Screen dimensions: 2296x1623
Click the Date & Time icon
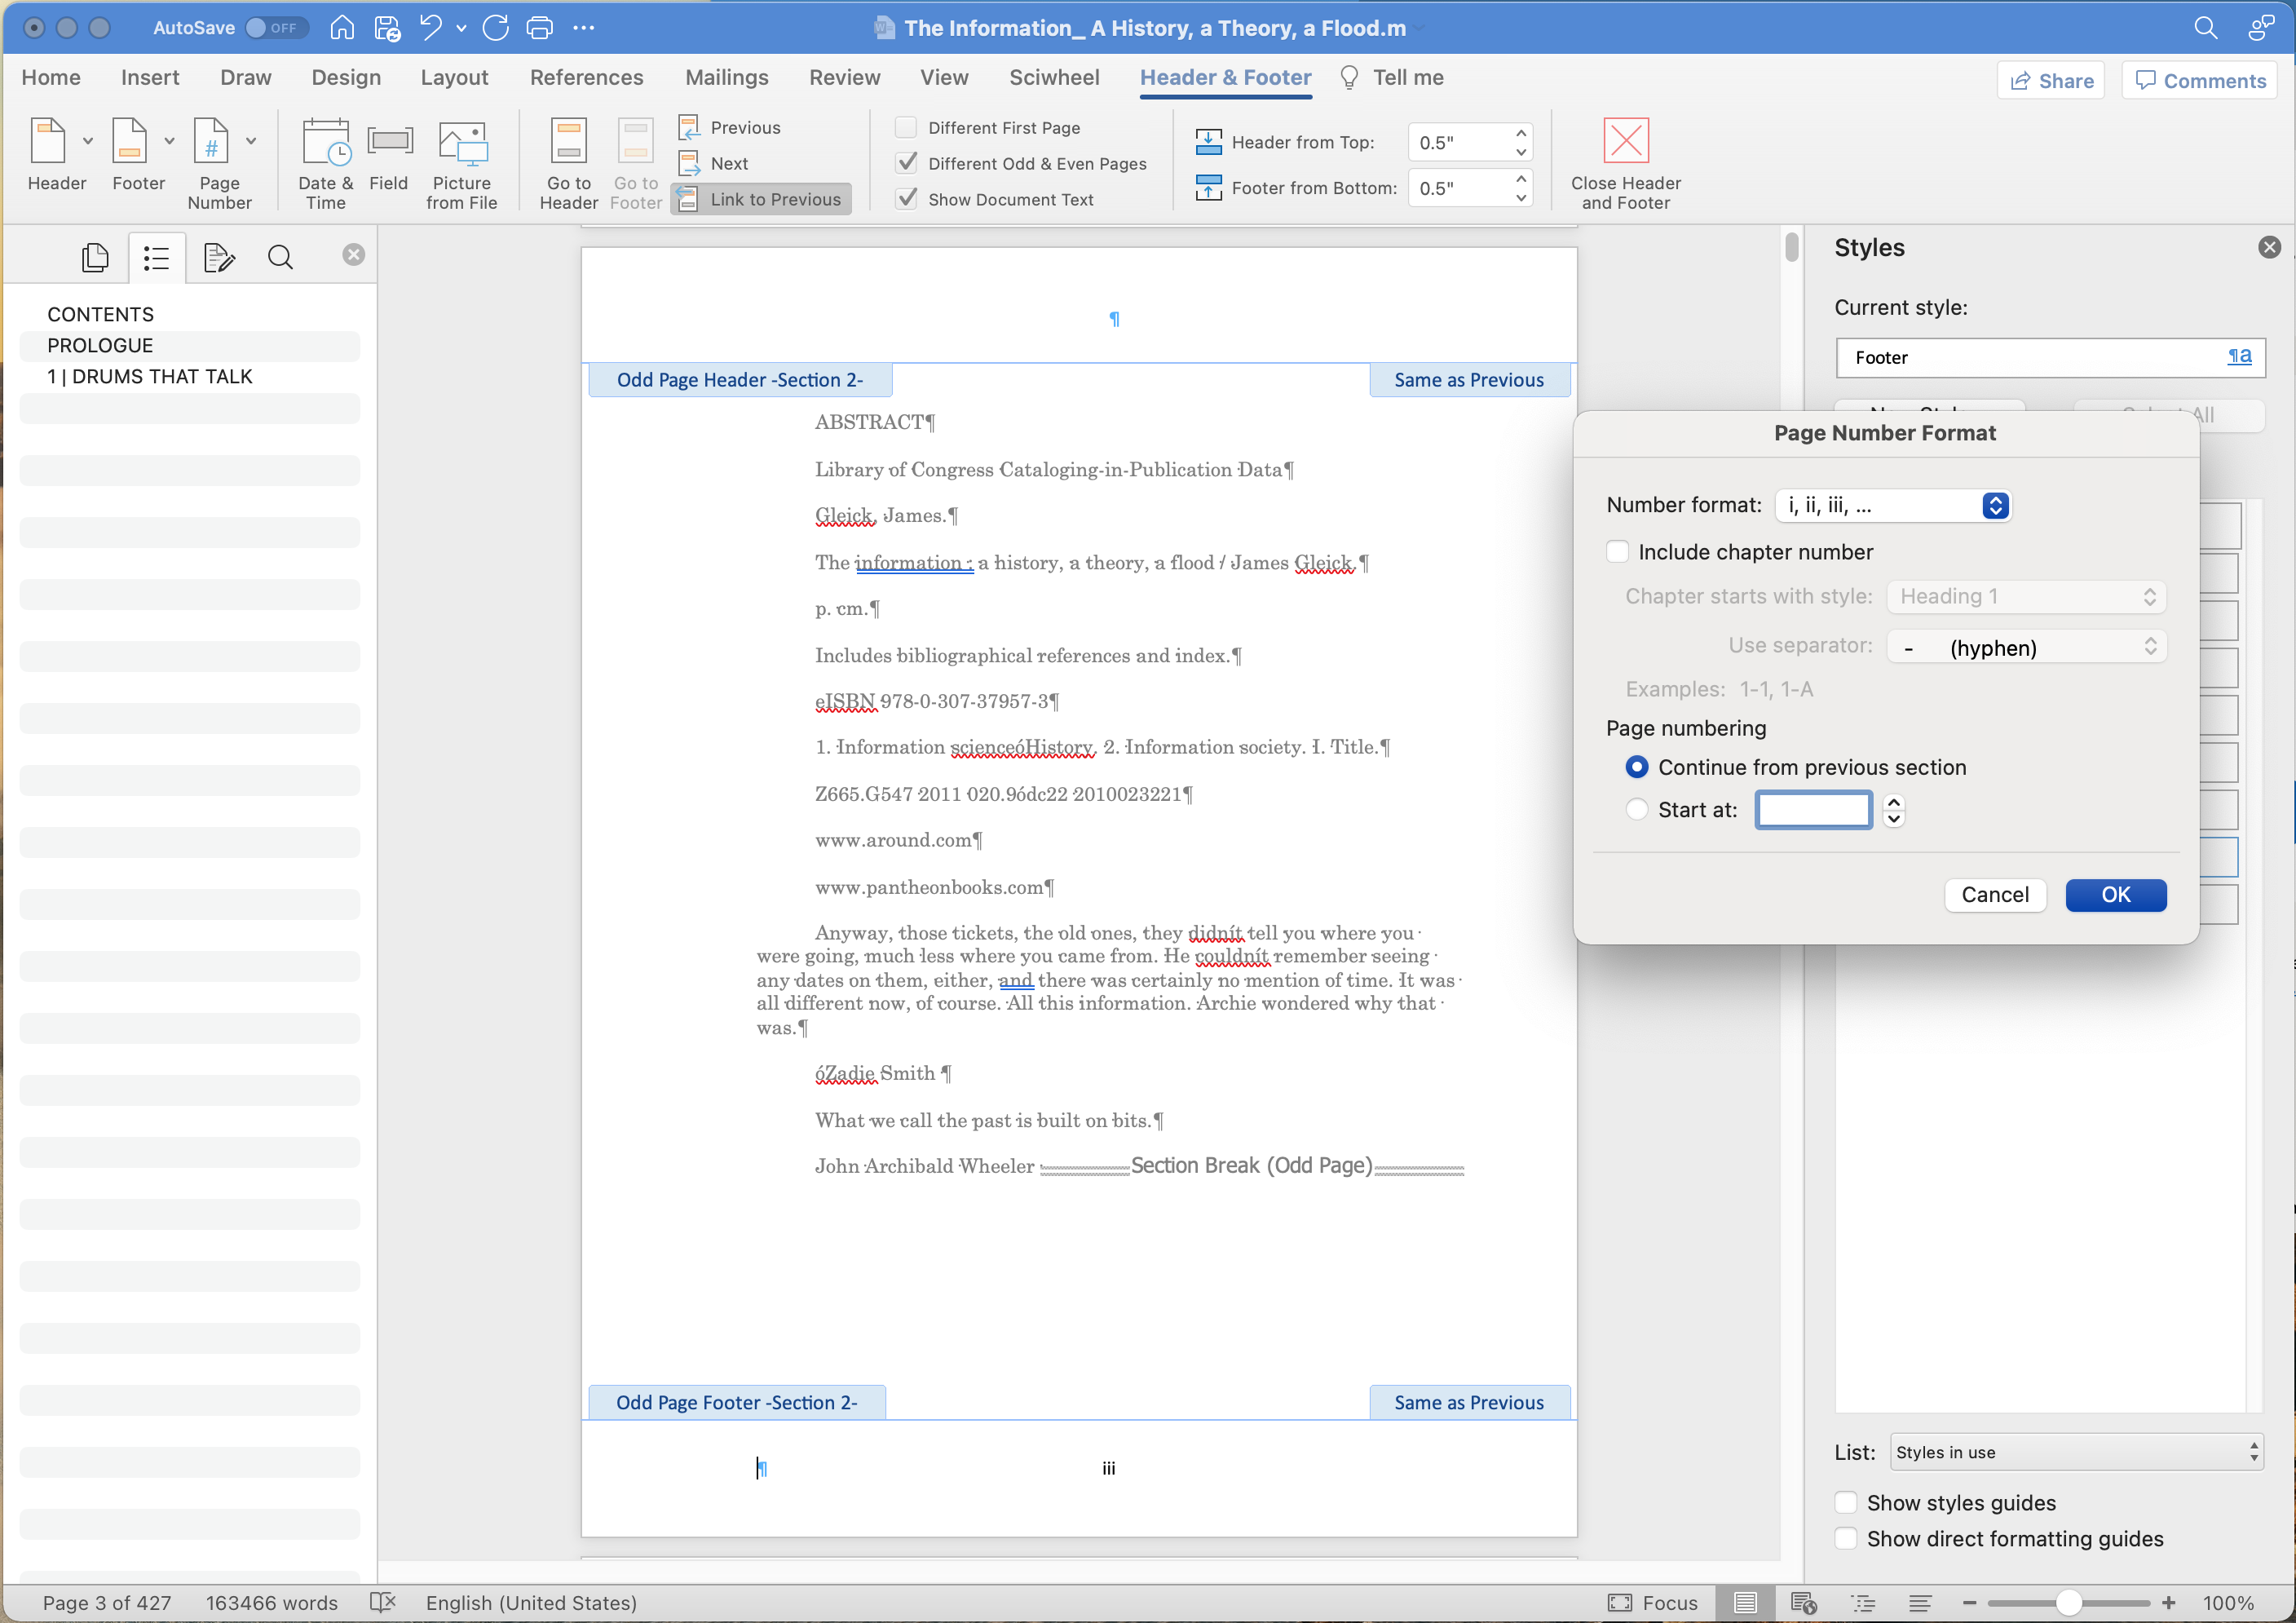click(x=325, y=143)
